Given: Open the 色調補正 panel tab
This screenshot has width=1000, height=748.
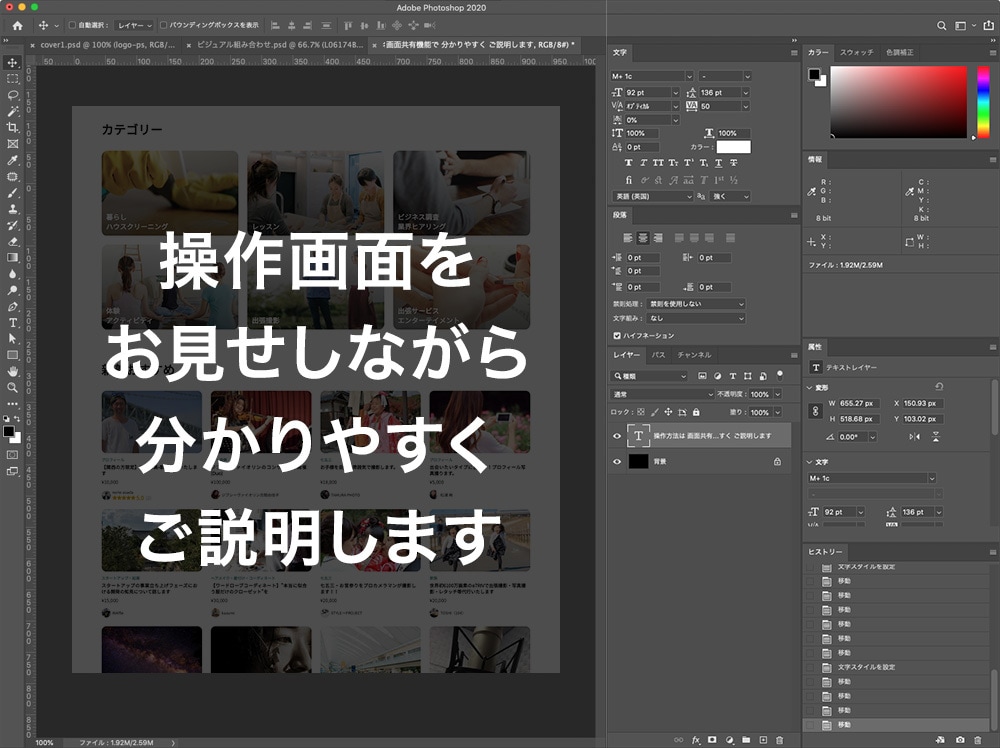Looking at the screenshot, I should coord(899,52).
